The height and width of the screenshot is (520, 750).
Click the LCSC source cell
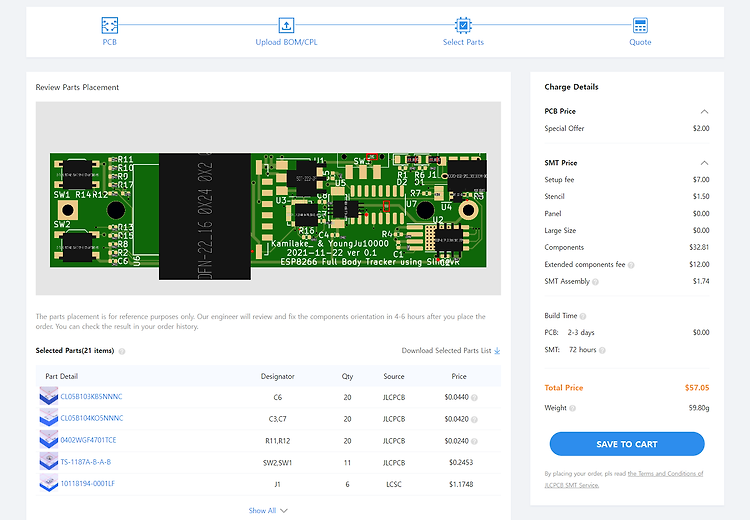click(x=394, y=485)
